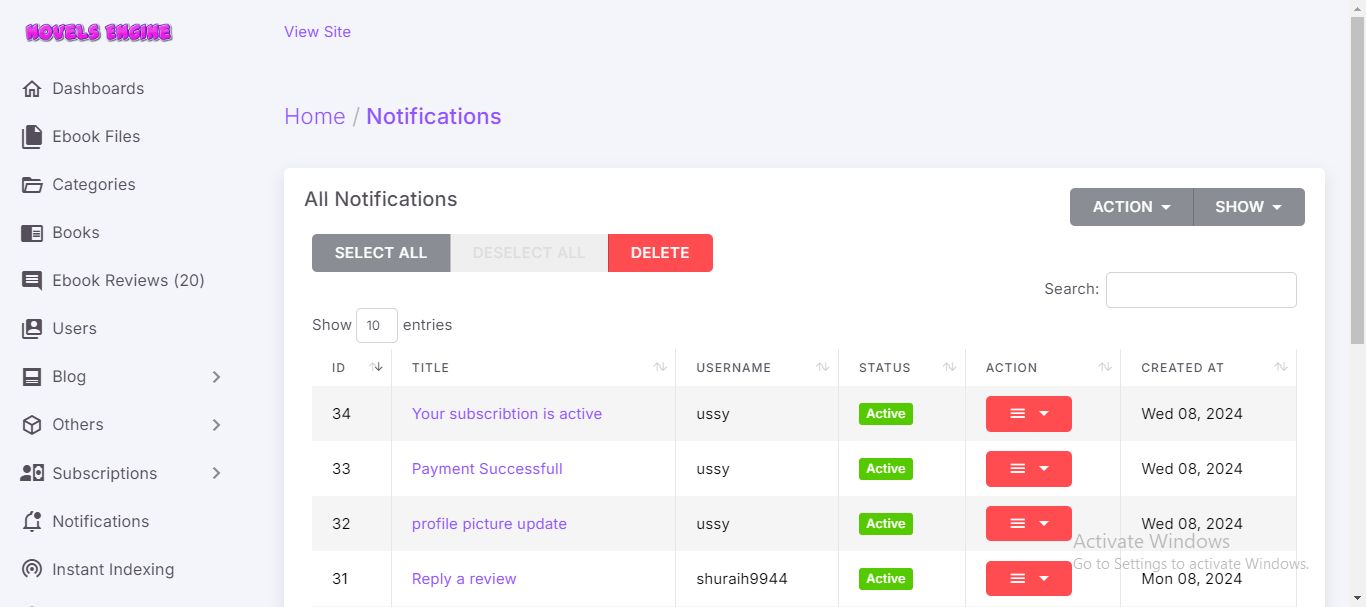The image size is (1366, 607).
Task: Click the Ebook Files document icon
Action: [x=32, y=137]
